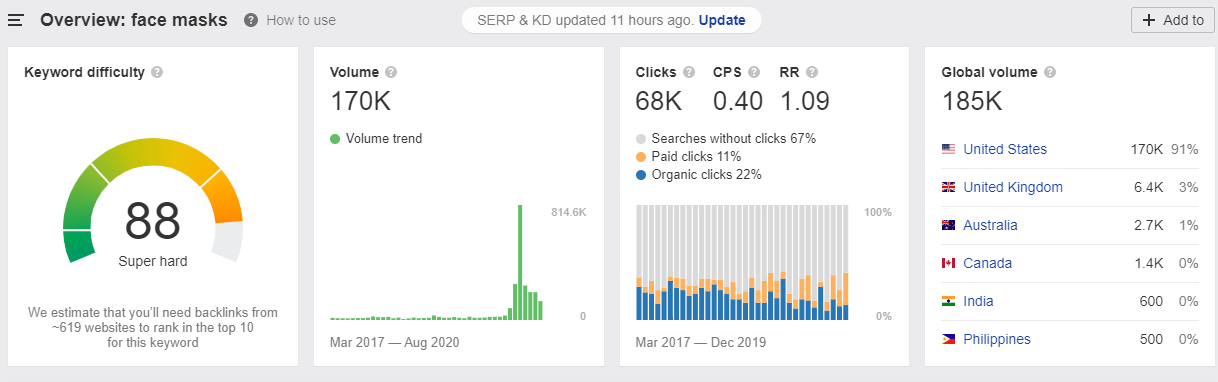Click the tallest green volume trend bar

coord(520,262)
